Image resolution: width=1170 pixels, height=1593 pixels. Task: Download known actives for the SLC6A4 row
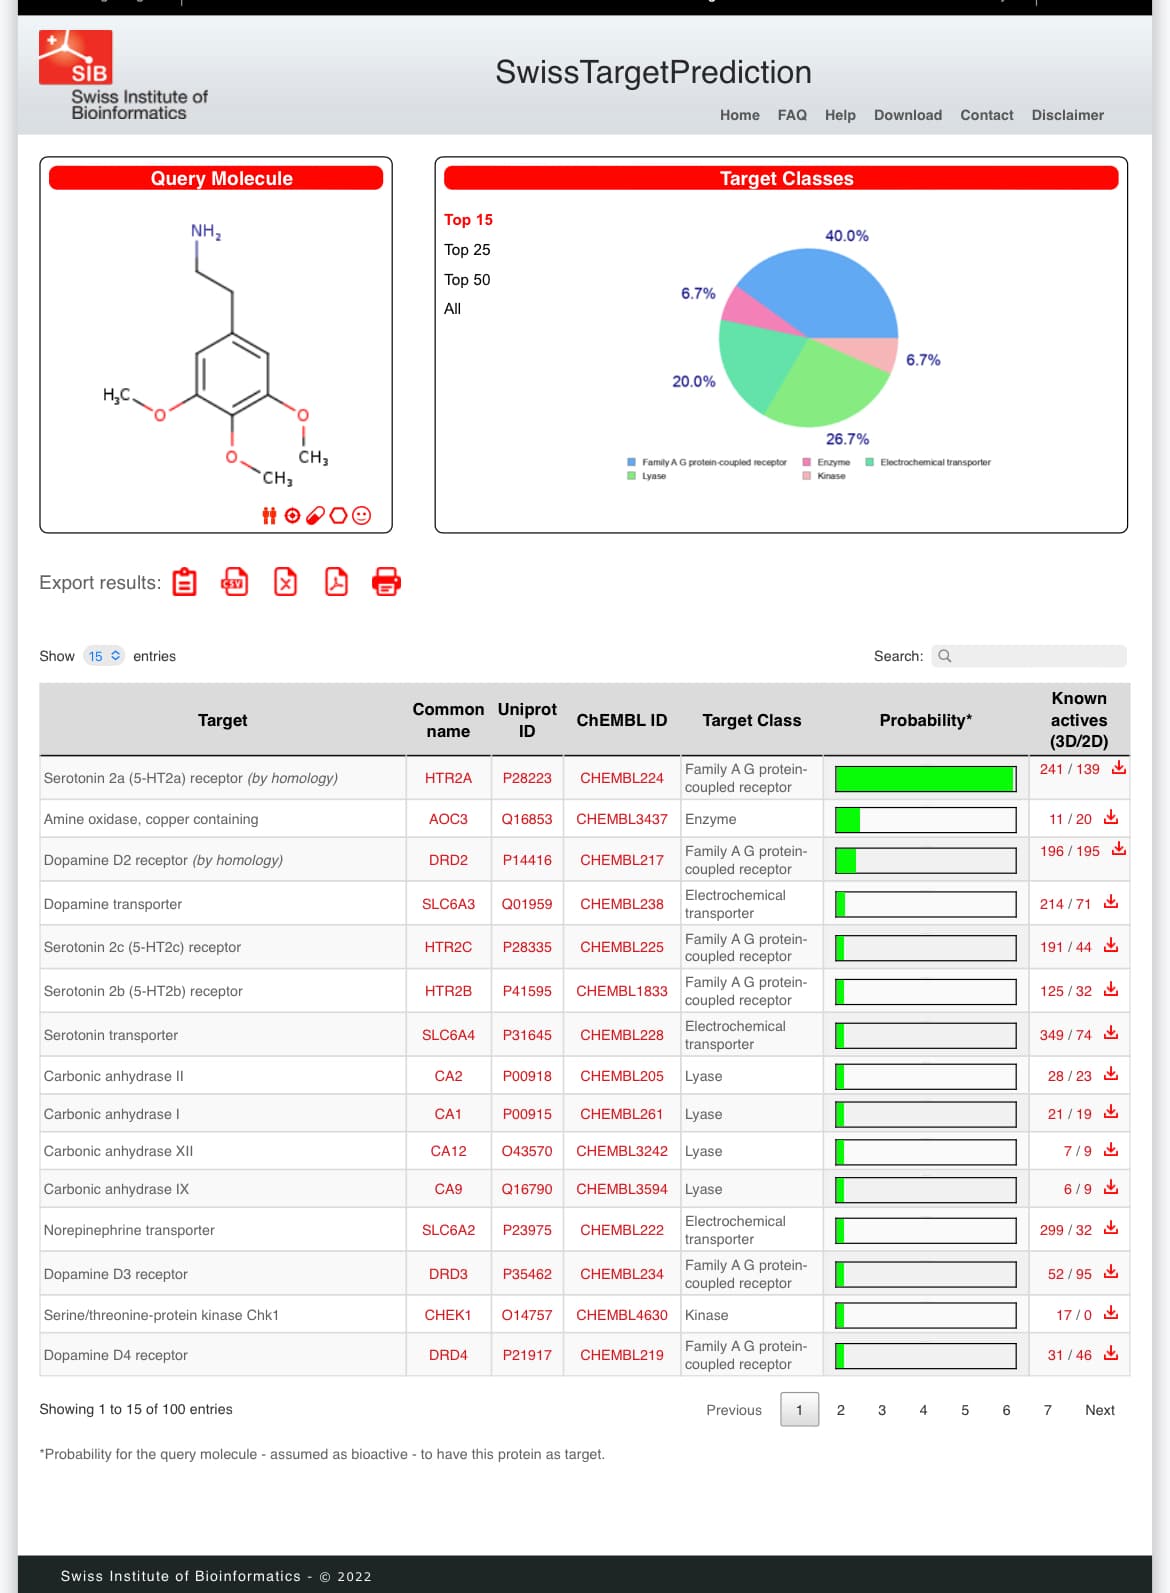[1111, 1034]
